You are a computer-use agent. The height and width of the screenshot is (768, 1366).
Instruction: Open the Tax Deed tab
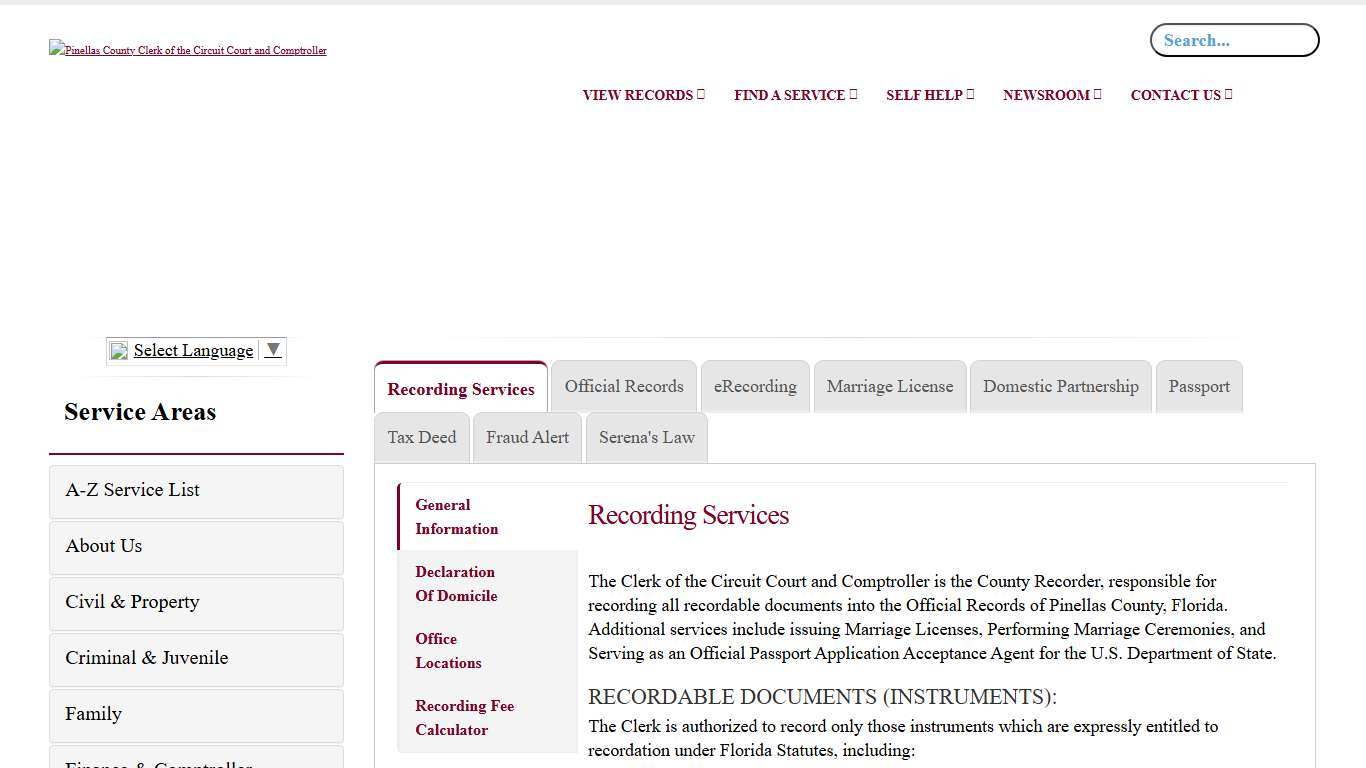(x=422, y=438)
